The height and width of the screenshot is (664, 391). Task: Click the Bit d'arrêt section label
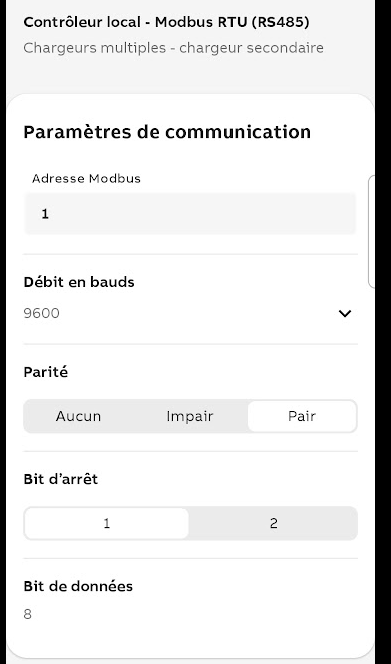pyautogui.click(x=61, y=479)
